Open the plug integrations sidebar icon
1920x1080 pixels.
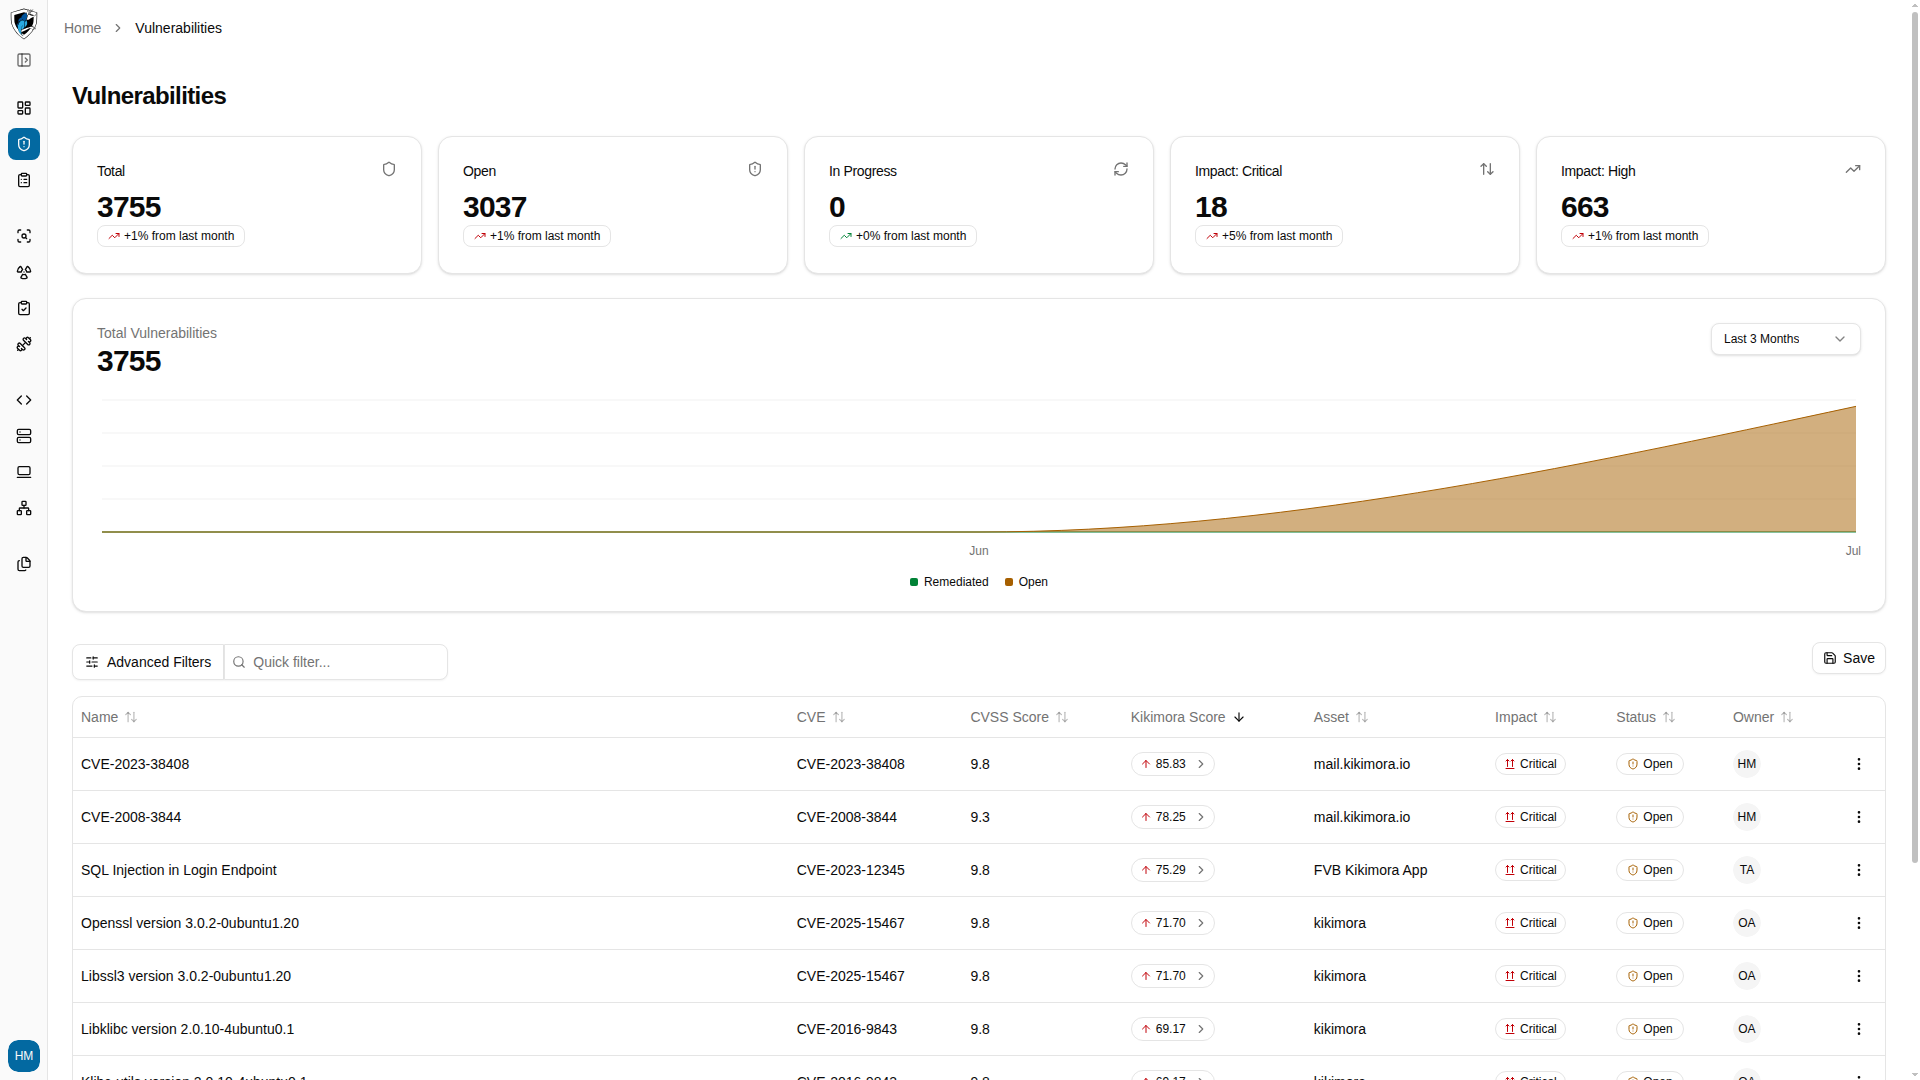tap(24, 344)
